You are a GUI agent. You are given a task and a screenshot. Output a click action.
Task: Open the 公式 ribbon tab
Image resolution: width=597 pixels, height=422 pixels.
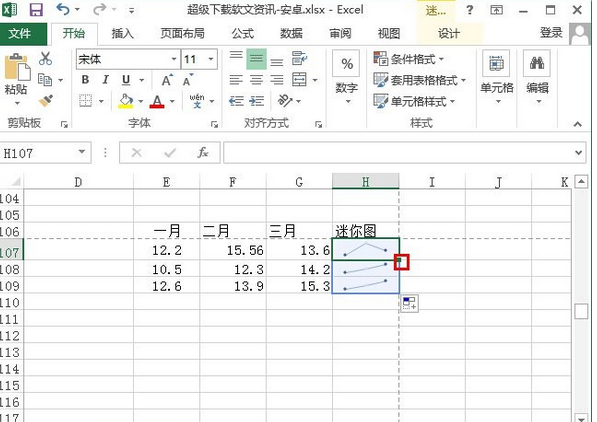243,34
